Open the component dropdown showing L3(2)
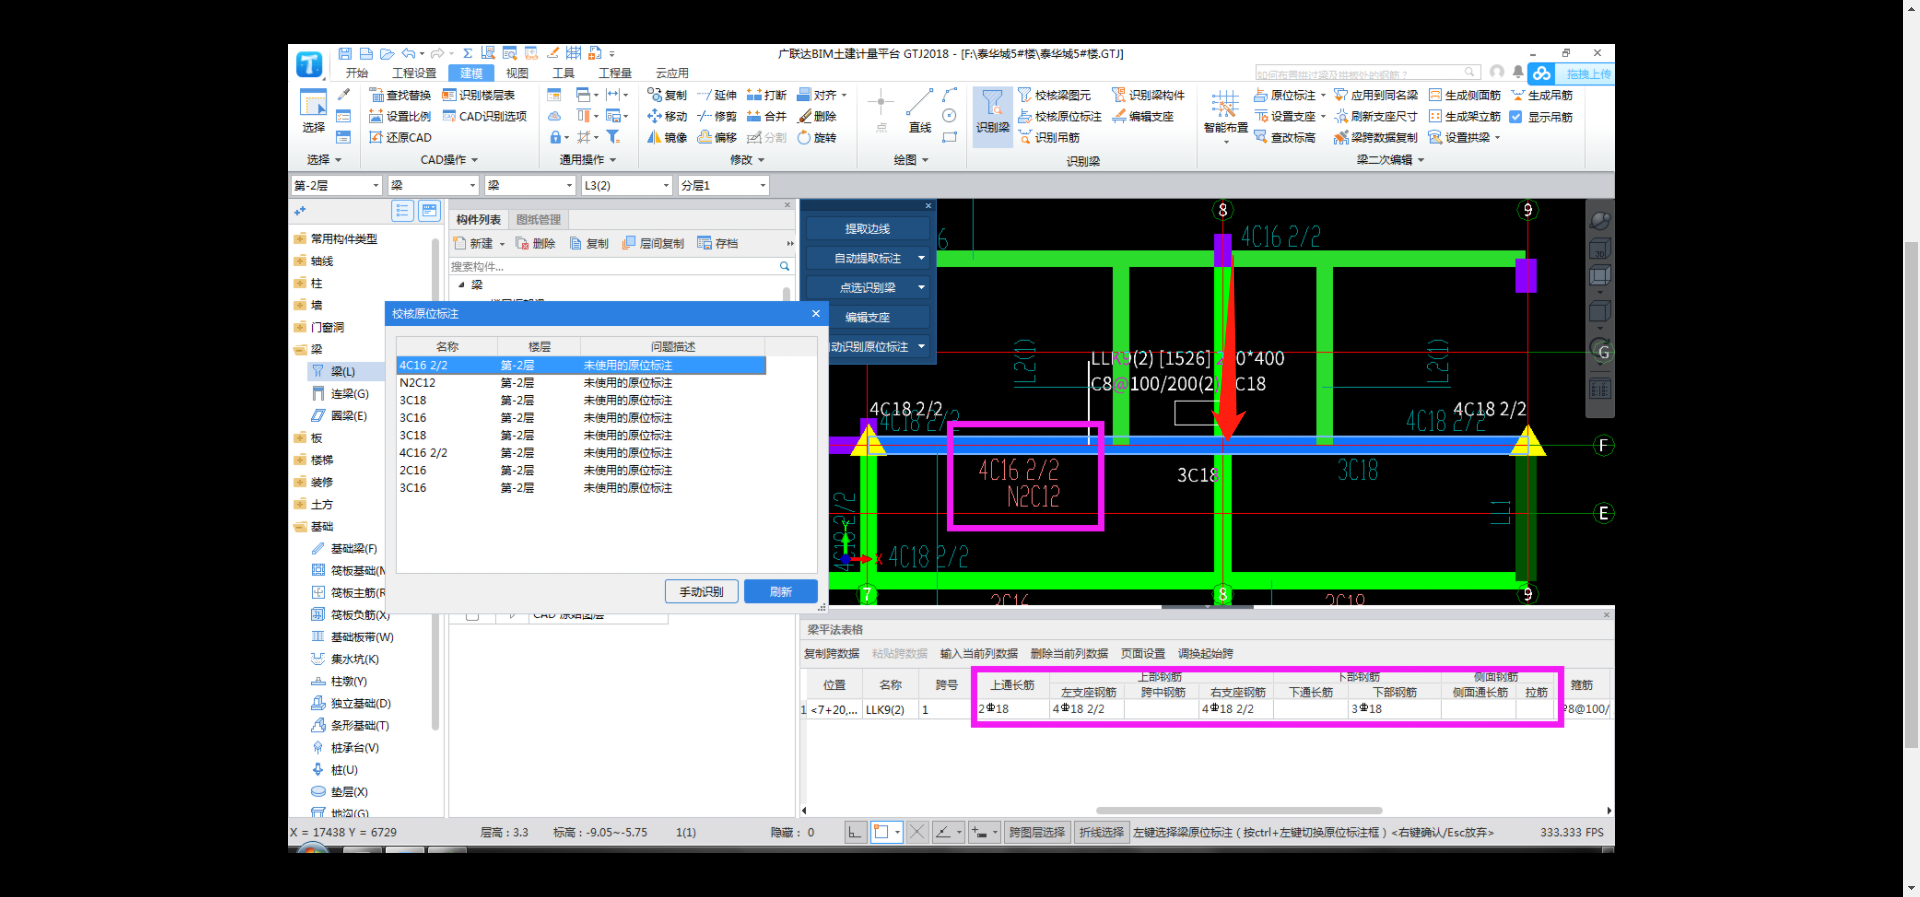This screenshot has height=897, width=1920. 626,185
